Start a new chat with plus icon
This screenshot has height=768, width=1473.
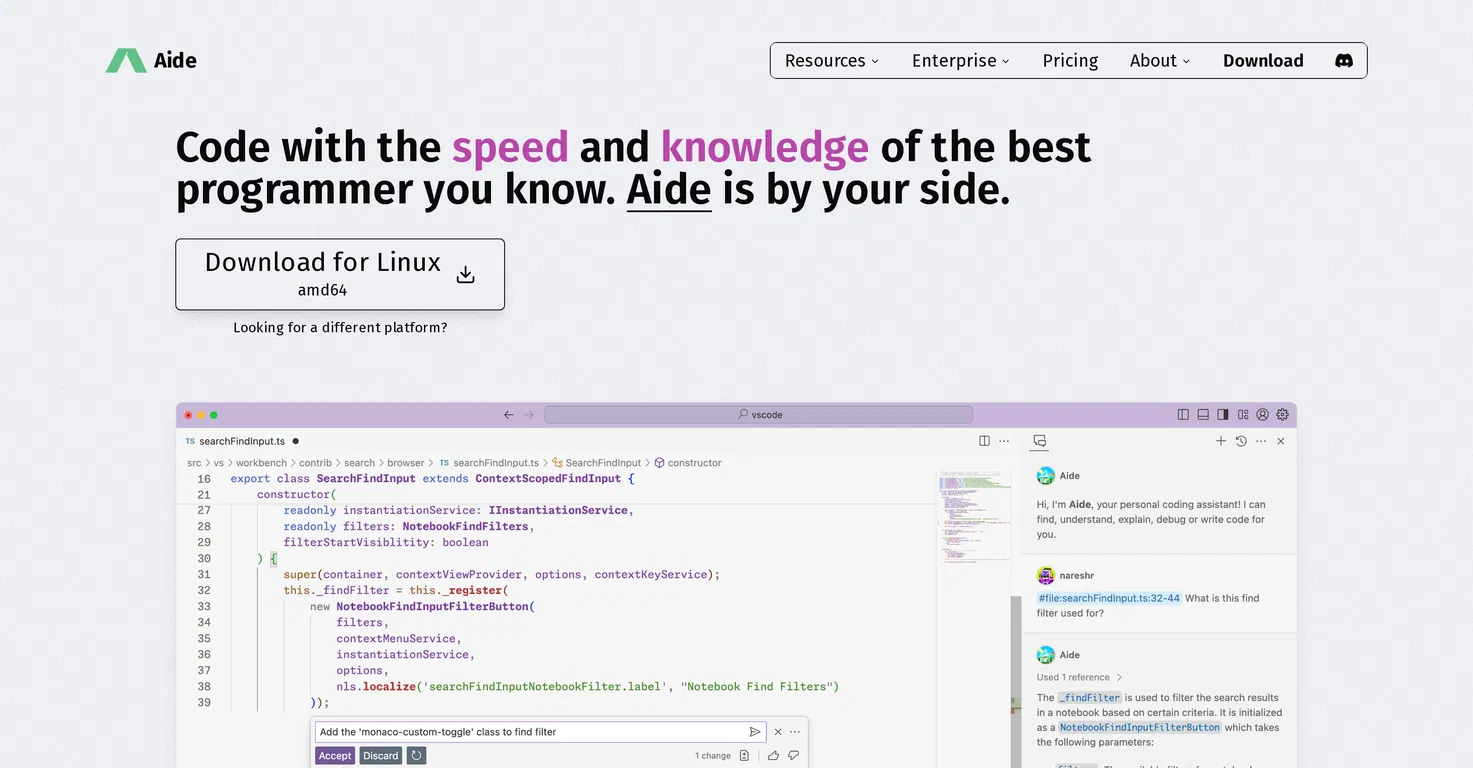click(x=1221, y=441)
